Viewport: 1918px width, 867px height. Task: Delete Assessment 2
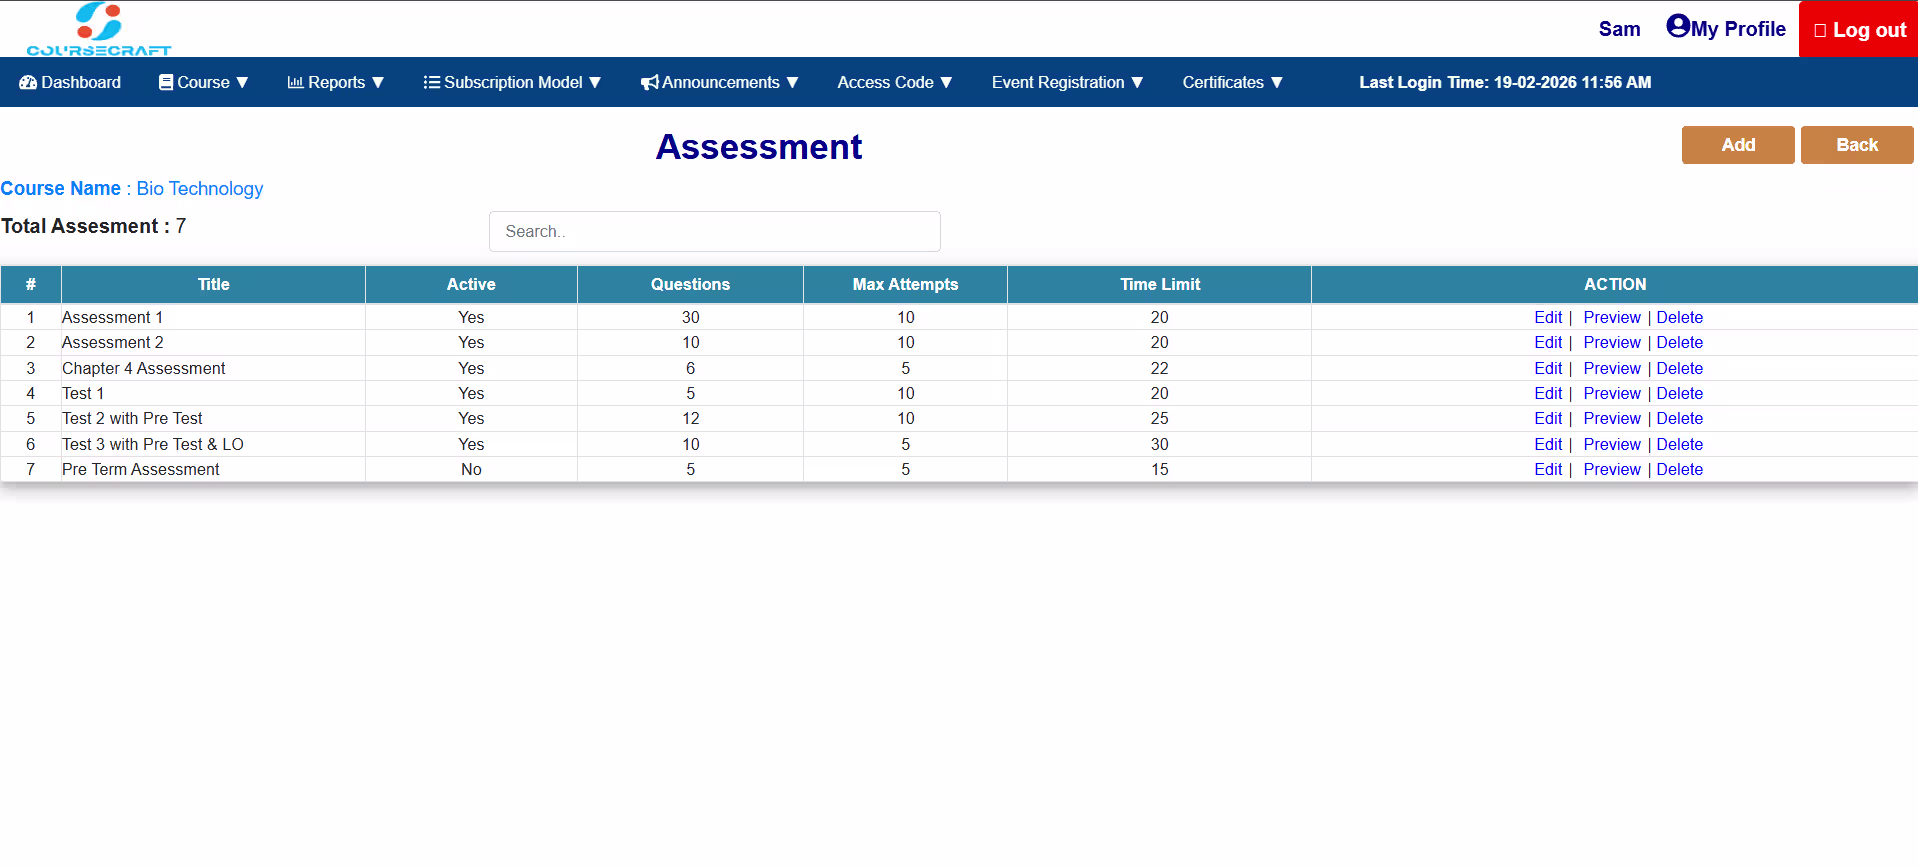tap(1680, 342)
